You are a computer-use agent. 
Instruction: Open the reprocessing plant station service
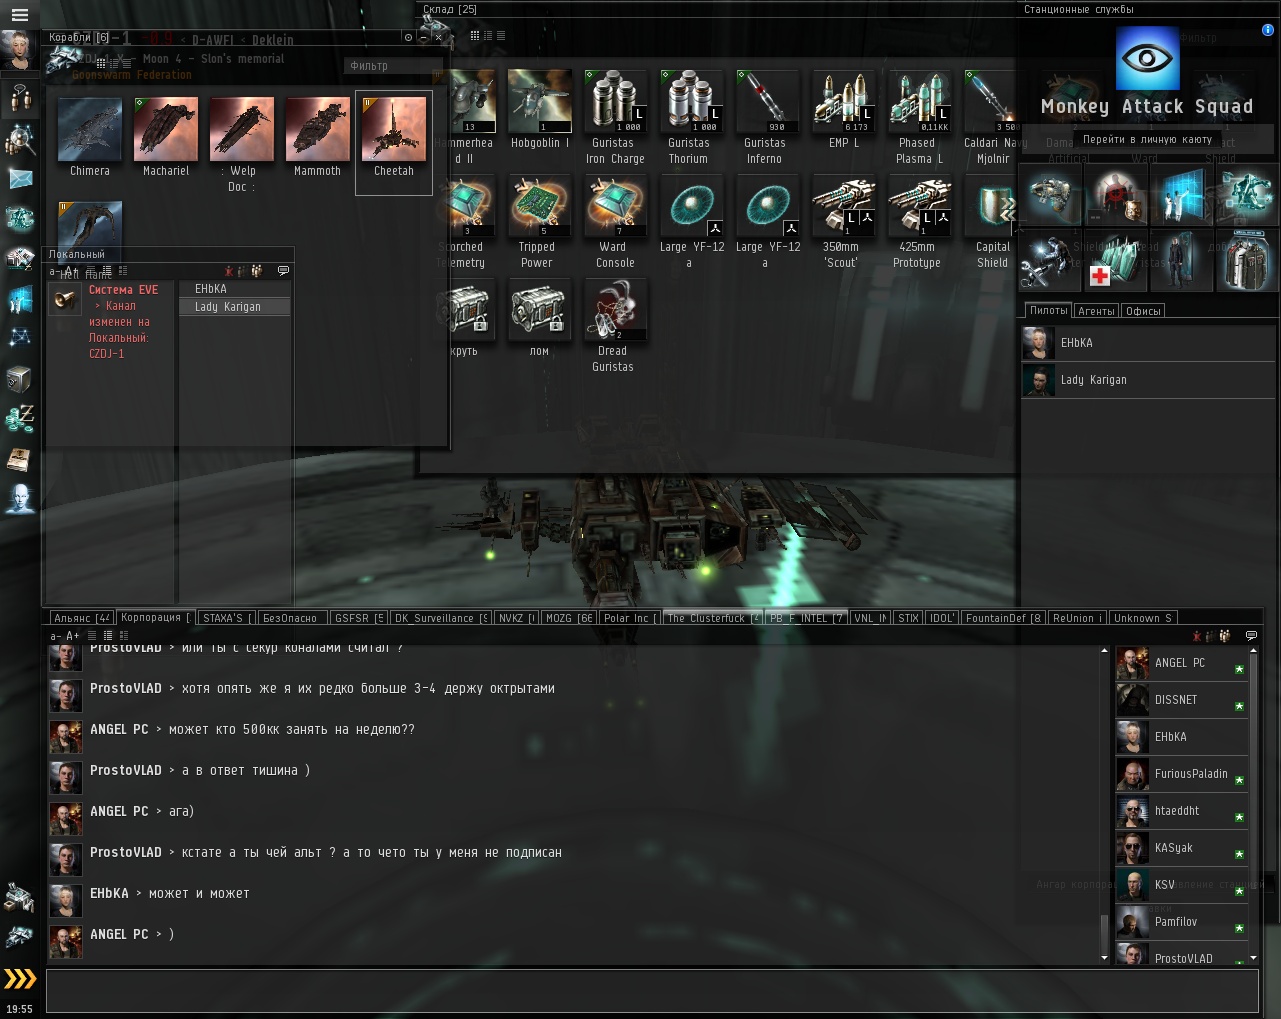pos(1246,195)
